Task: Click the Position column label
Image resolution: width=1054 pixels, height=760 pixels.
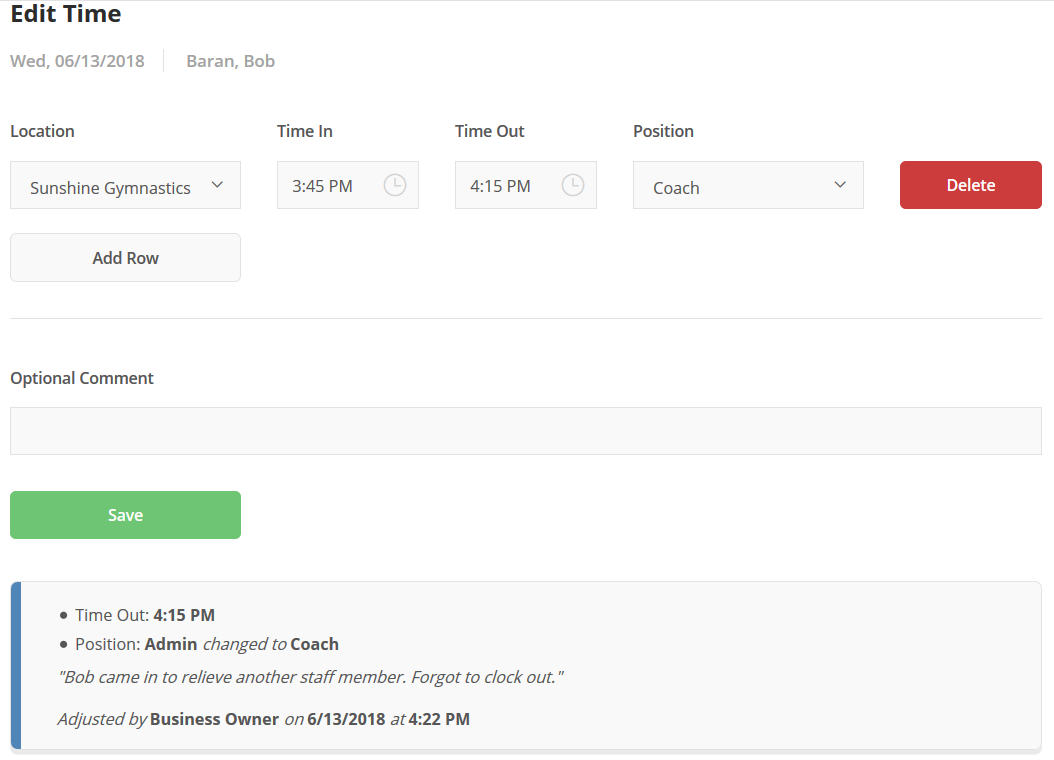Action: click(x=663, y=131)
